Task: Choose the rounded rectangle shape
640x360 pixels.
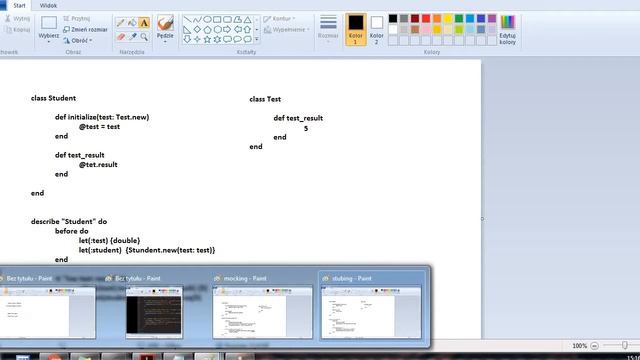Action: click(x=227, y=20)
